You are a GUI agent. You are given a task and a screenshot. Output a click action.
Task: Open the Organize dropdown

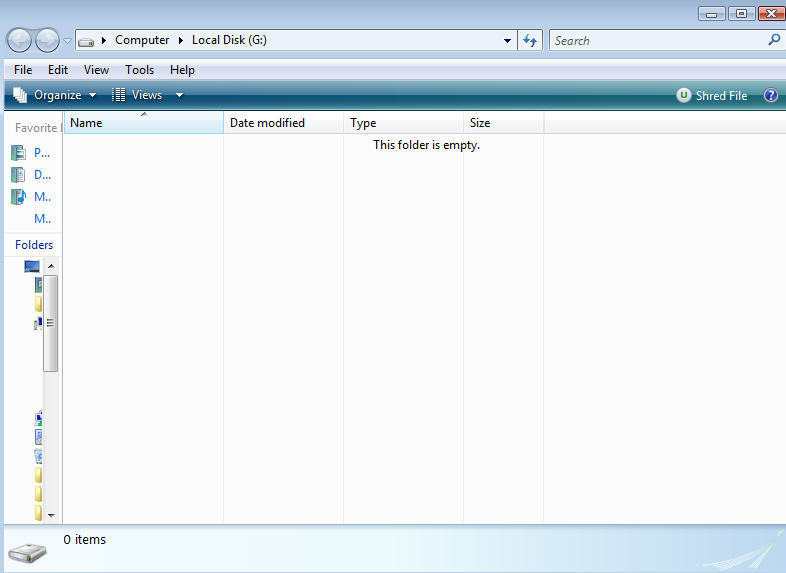click(x=55, y=95)
